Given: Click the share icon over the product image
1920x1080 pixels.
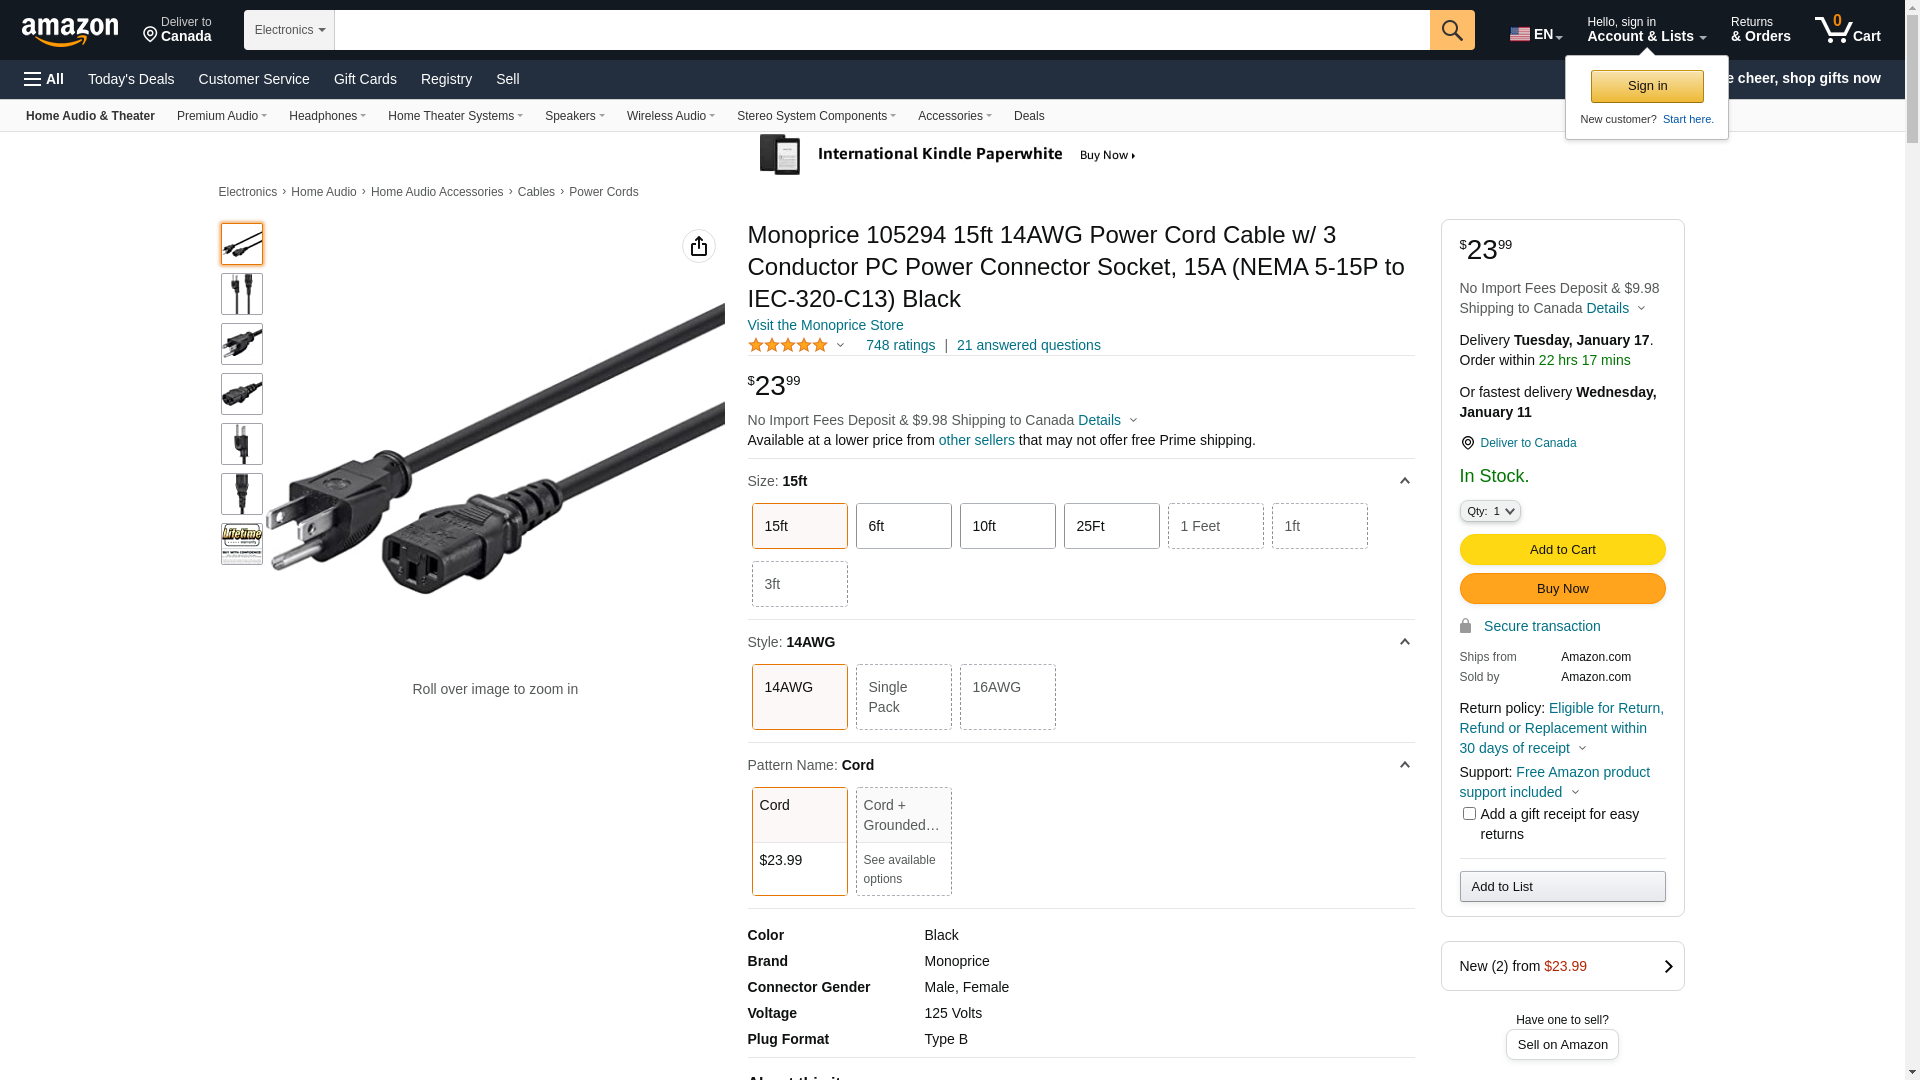Looking at the screenshot, I should pos(698,246).
